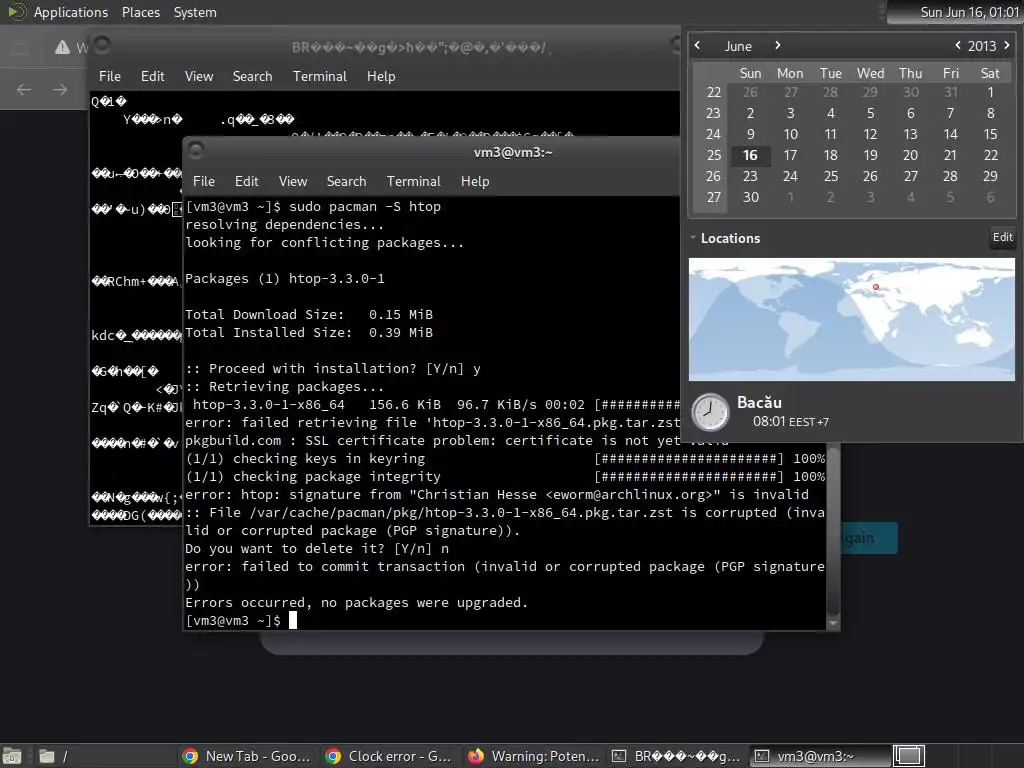Go to next month after June
Screen dimensions: 1024x768
[x=777, y=45]
